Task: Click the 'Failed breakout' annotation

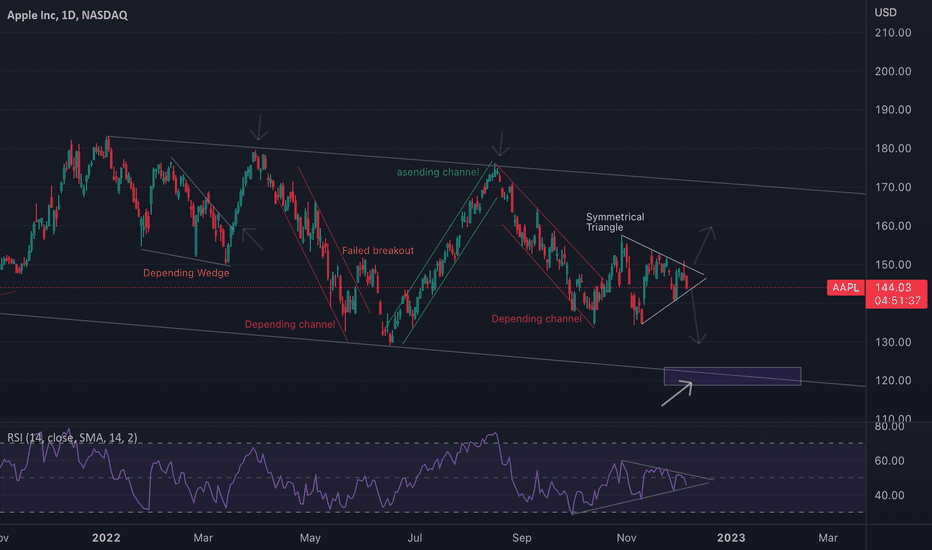Action: pyautogui.click(x=377, y=251)
